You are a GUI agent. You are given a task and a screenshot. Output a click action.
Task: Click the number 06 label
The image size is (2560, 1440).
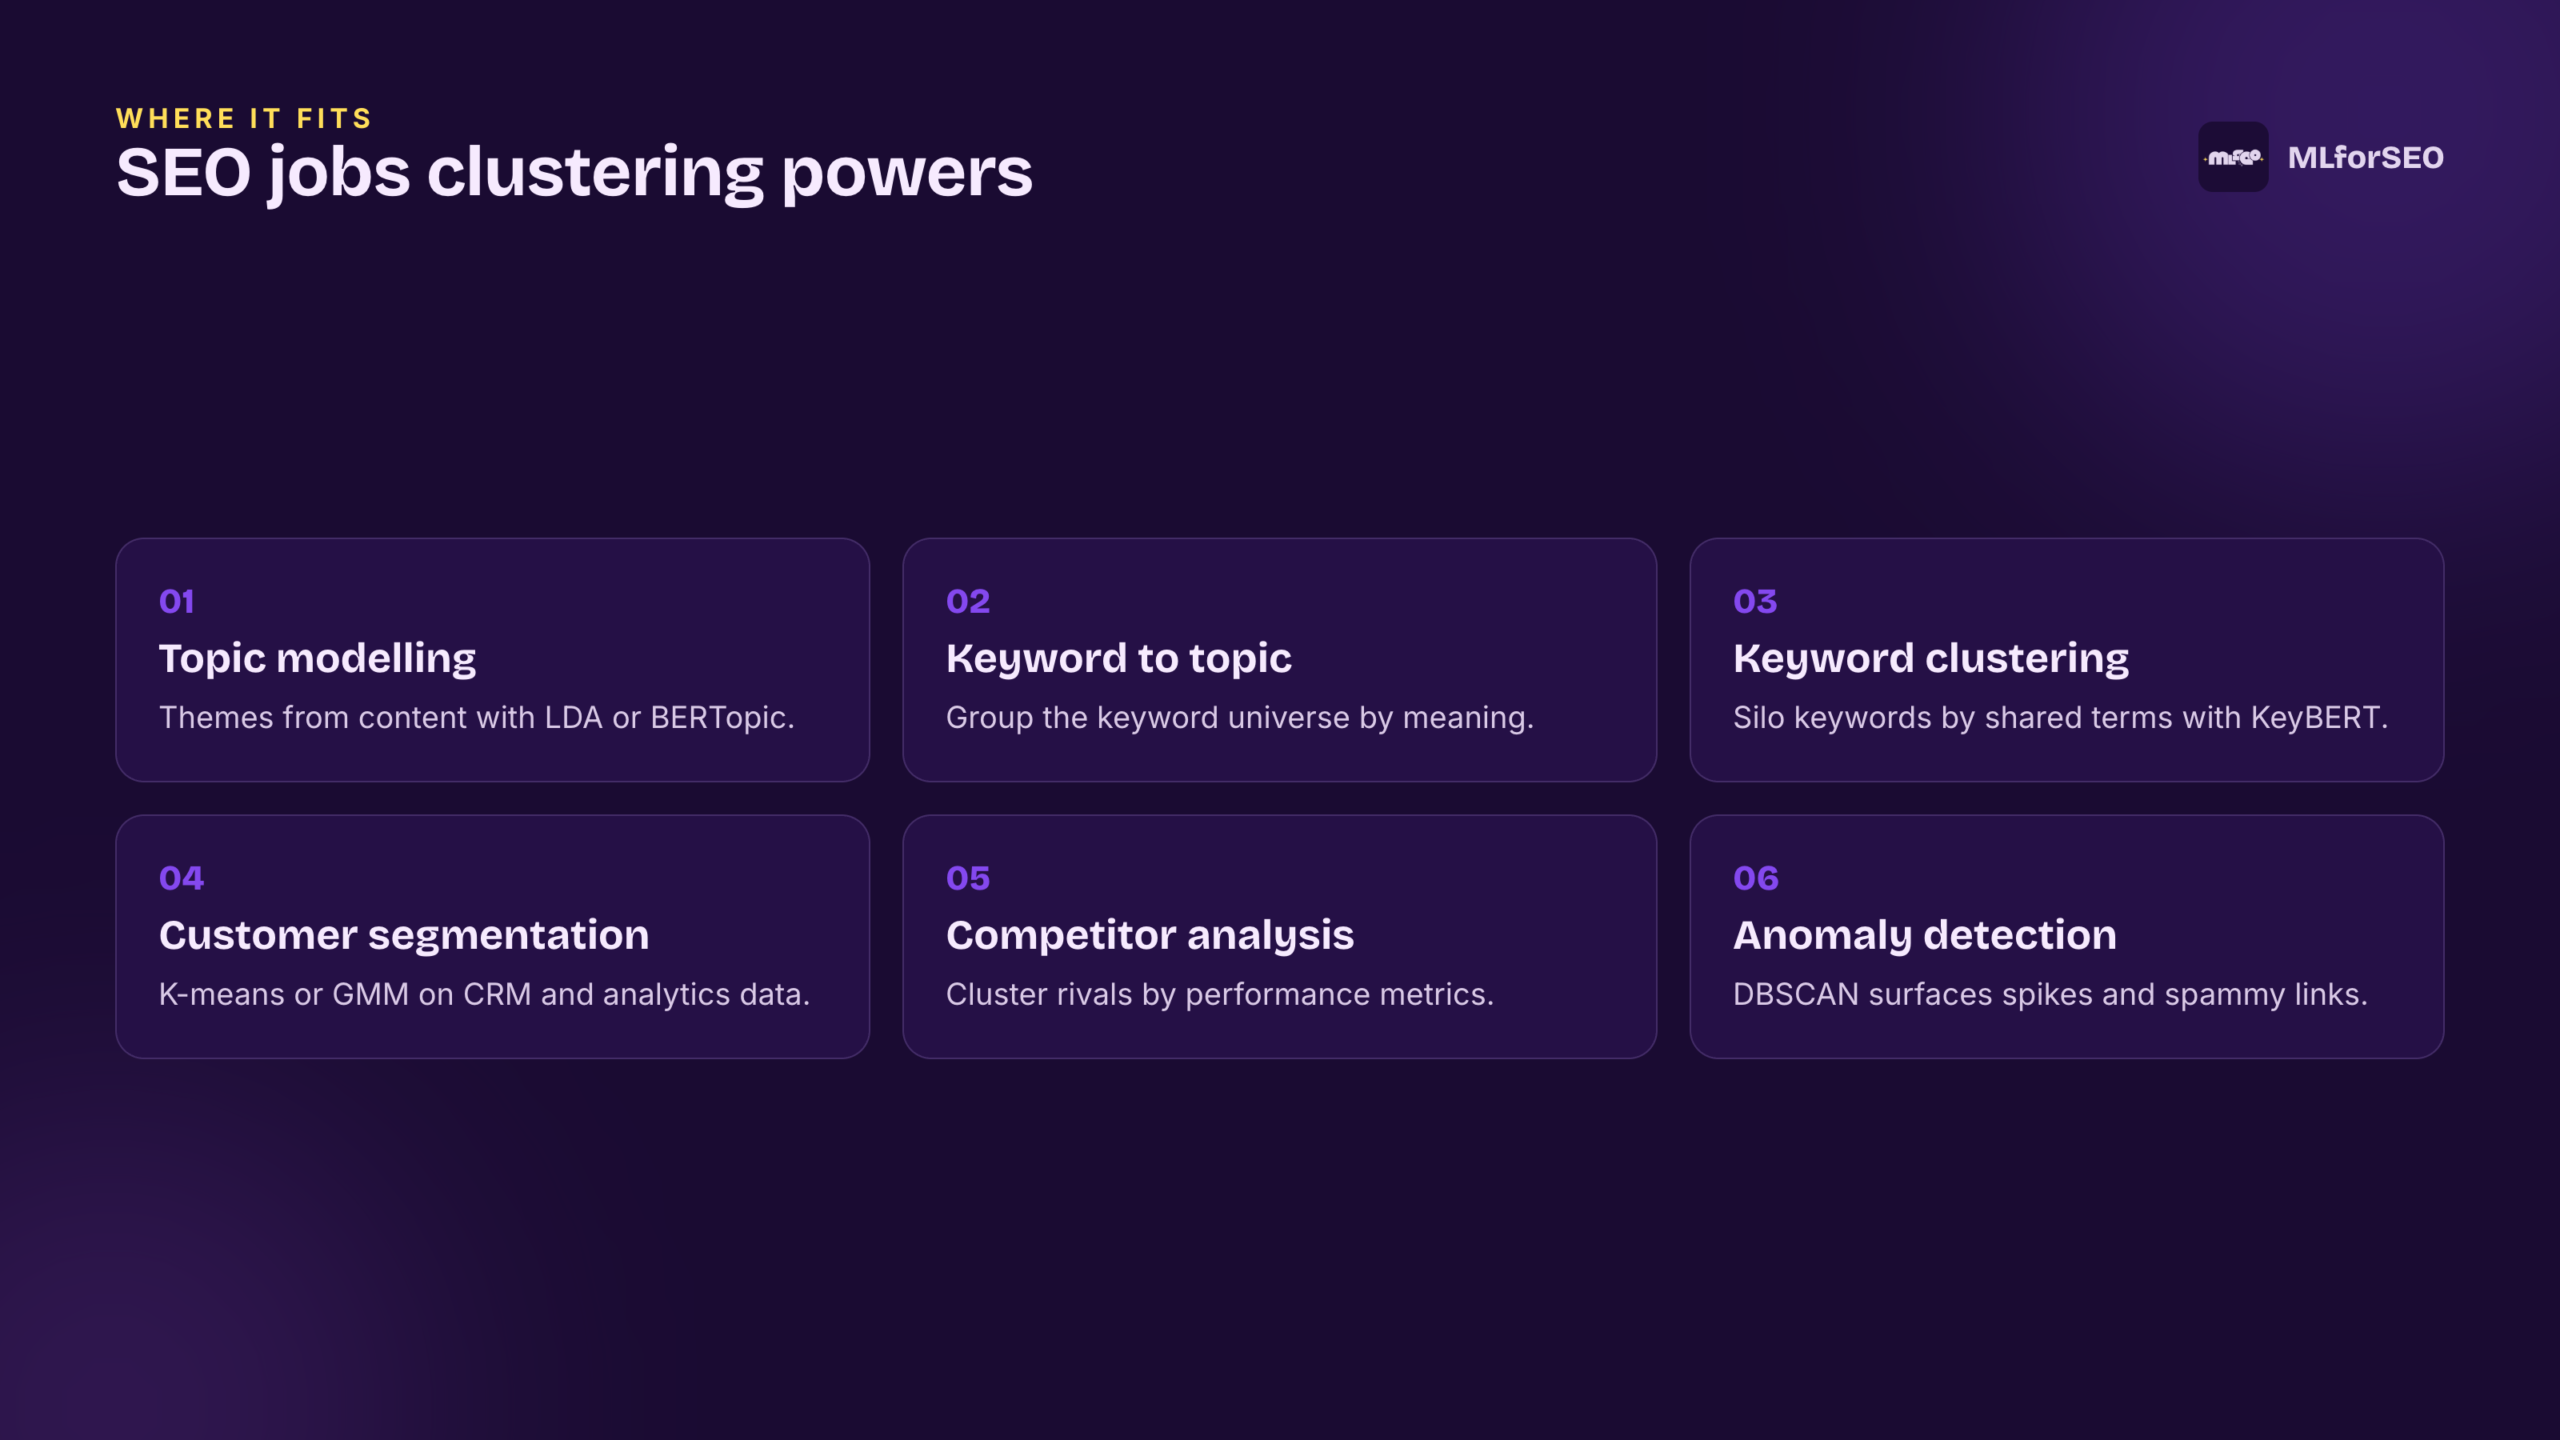click(1756, 878)
